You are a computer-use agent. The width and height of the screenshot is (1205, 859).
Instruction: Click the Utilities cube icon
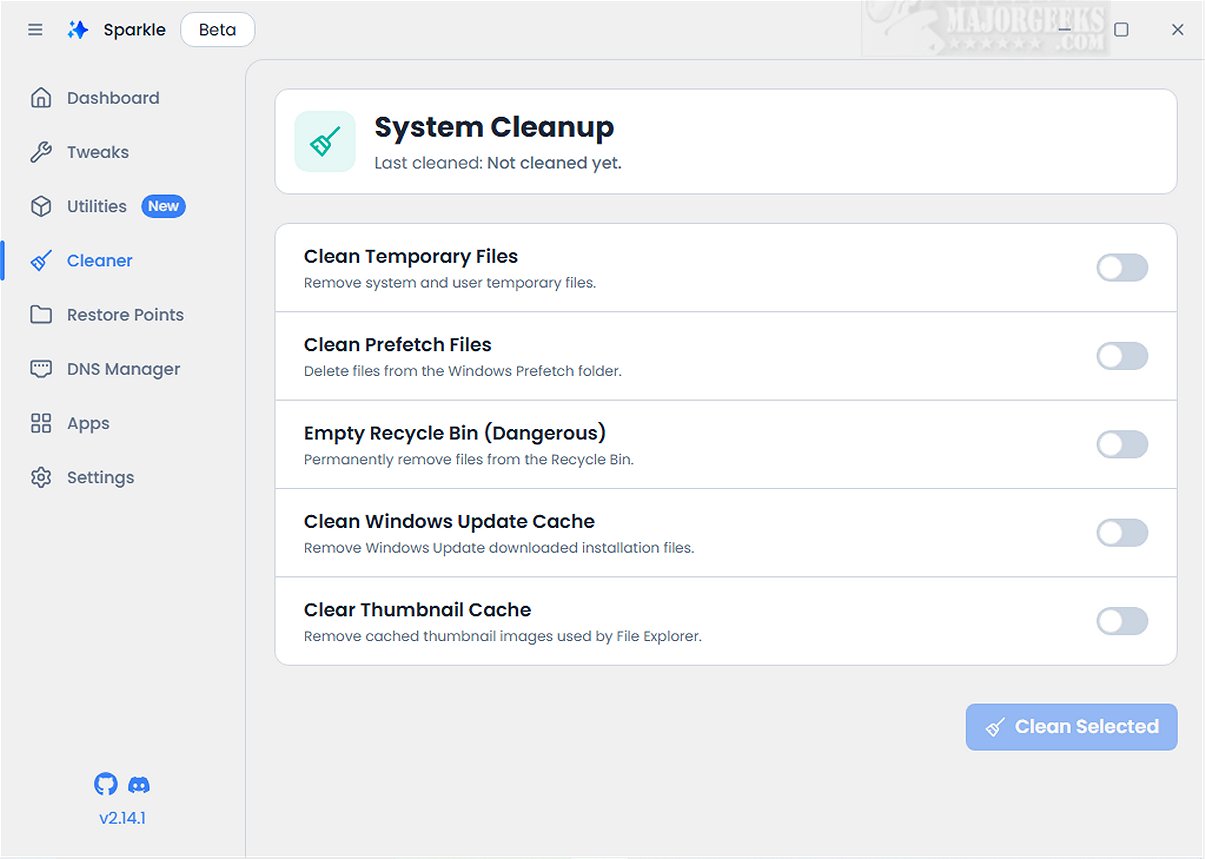tap(41, 206)
